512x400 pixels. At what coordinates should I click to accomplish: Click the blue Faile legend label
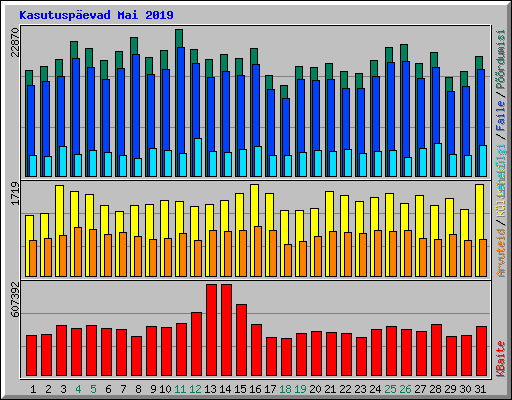(501, 115)
